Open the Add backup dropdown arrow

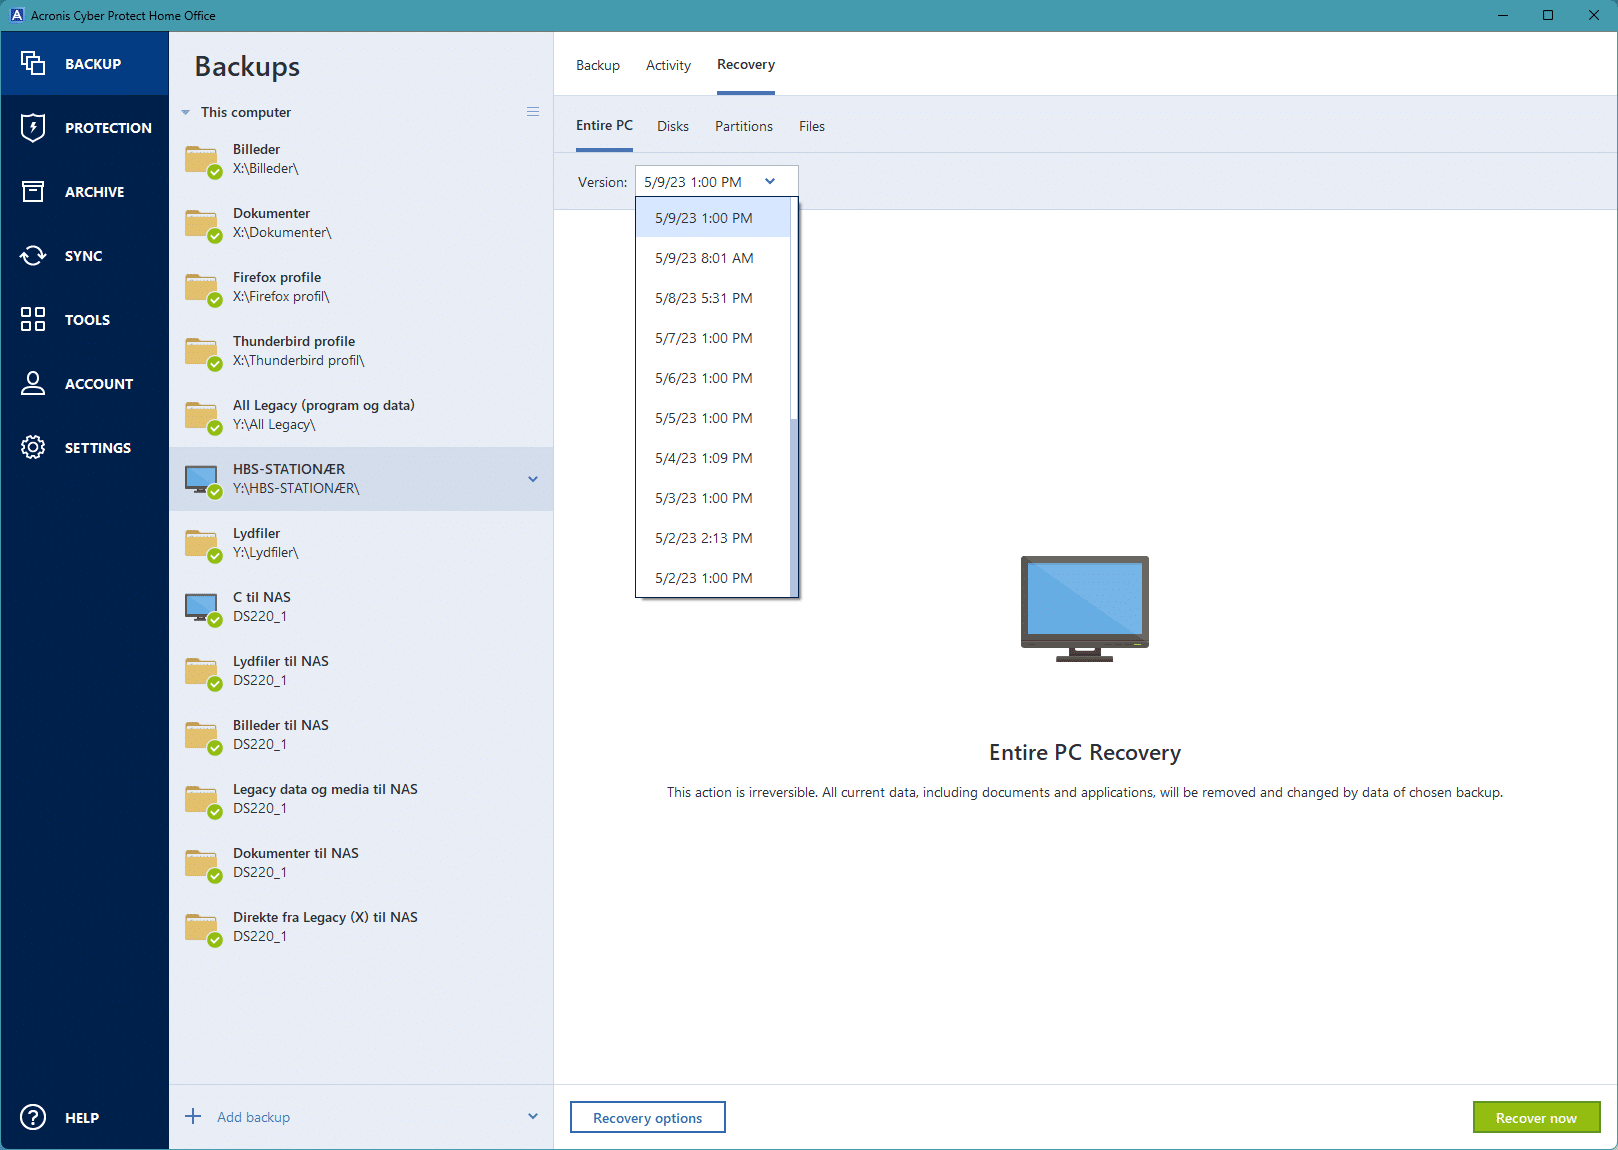click(533, 1116)
